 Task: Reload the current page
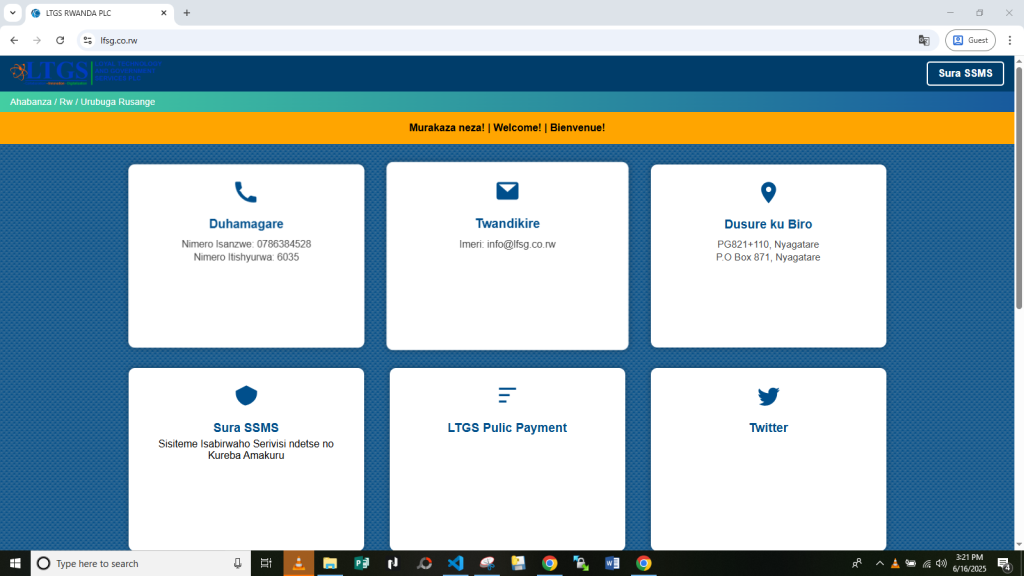point(60,40)
